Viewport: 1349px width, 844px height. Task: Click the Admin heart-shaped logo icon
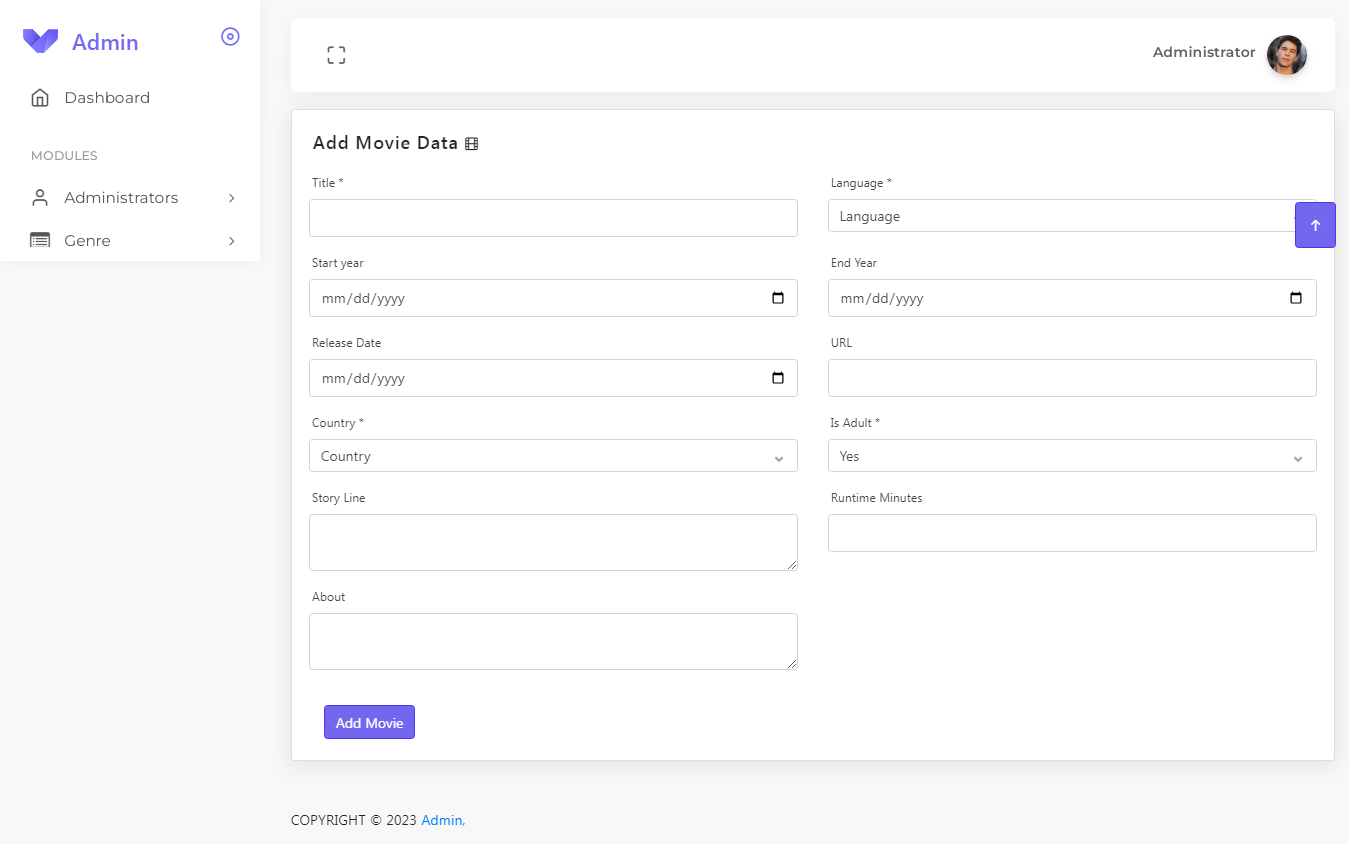[x=40, y=40]
